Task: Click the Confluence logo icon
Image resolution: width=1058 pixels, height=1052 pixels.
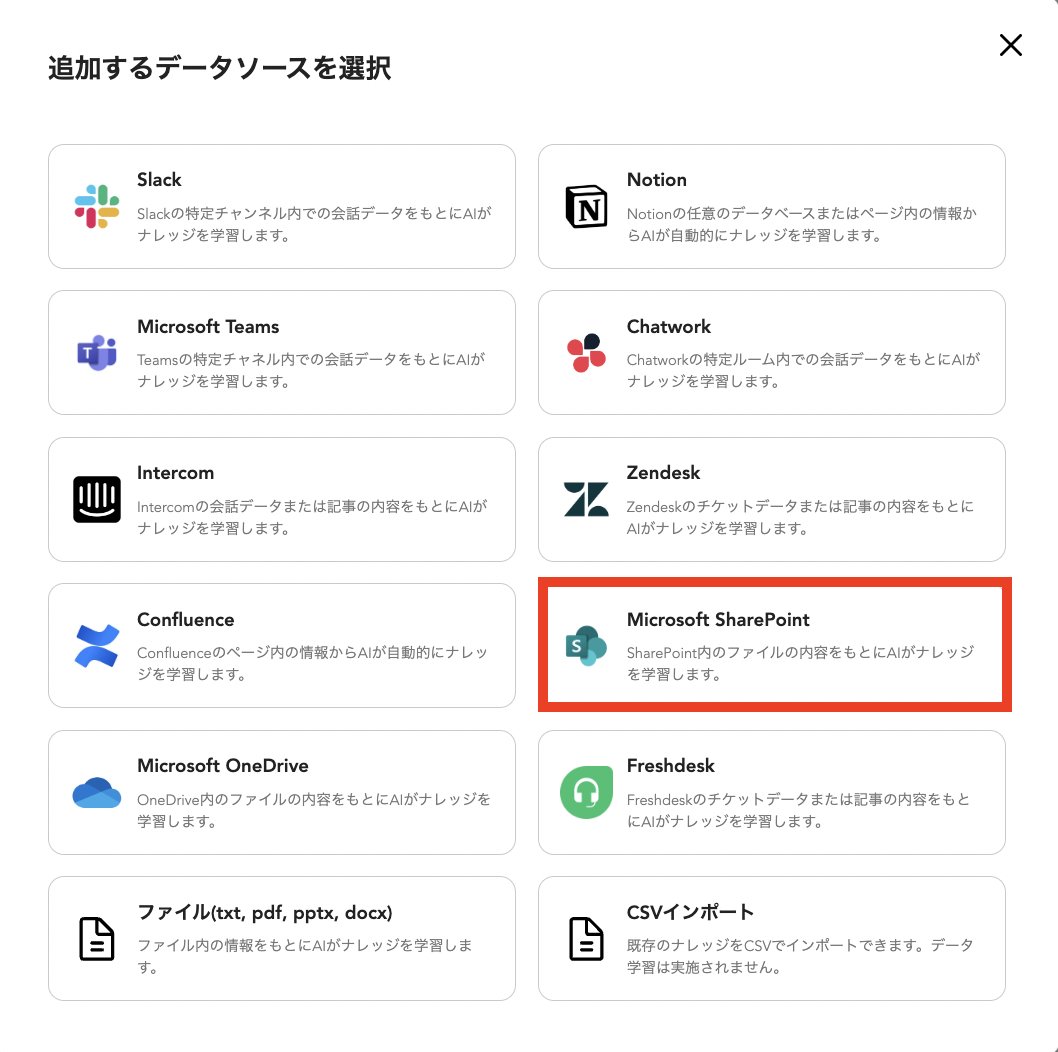Action: point(96,646)
